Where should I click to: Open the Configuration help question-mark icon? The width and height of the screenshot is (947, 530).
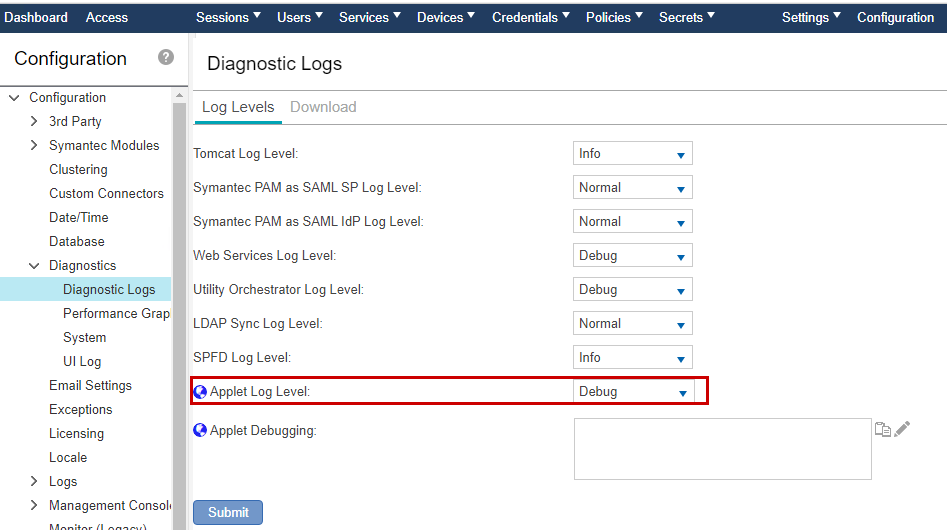pyautogui.click(x=166, y=57)
